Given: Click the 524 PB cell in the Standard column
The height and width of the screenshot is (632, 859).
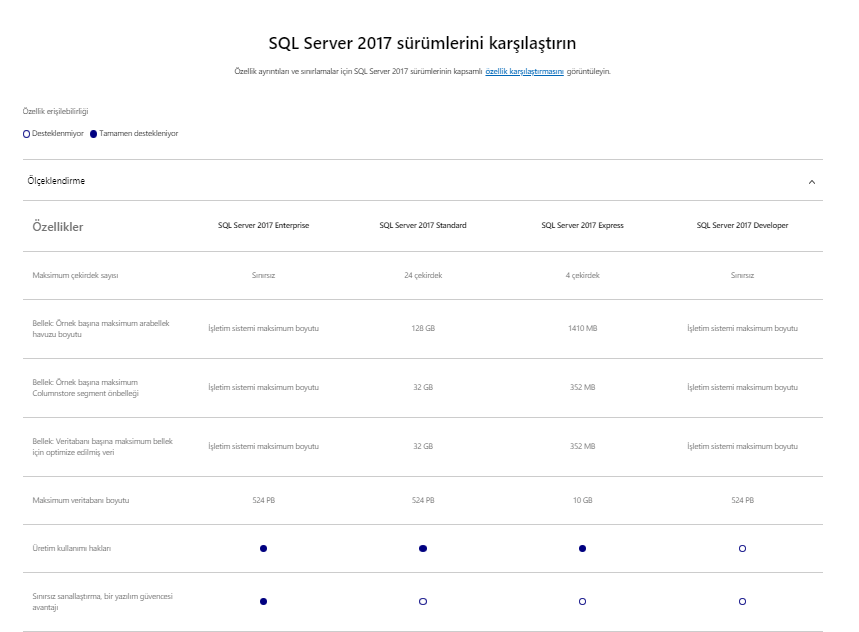Looking at the screenshot, I should [423, 501].
